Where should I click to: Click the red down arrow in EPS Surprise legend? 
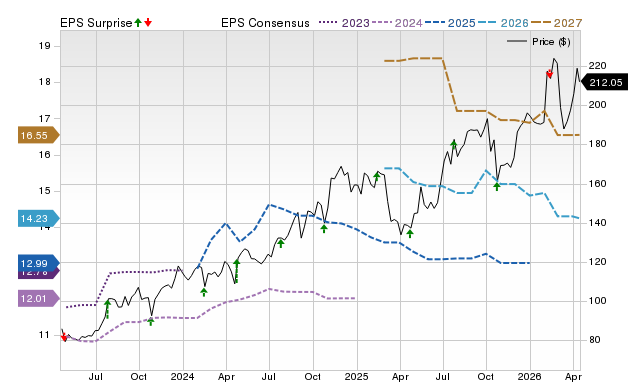[148, 23]
